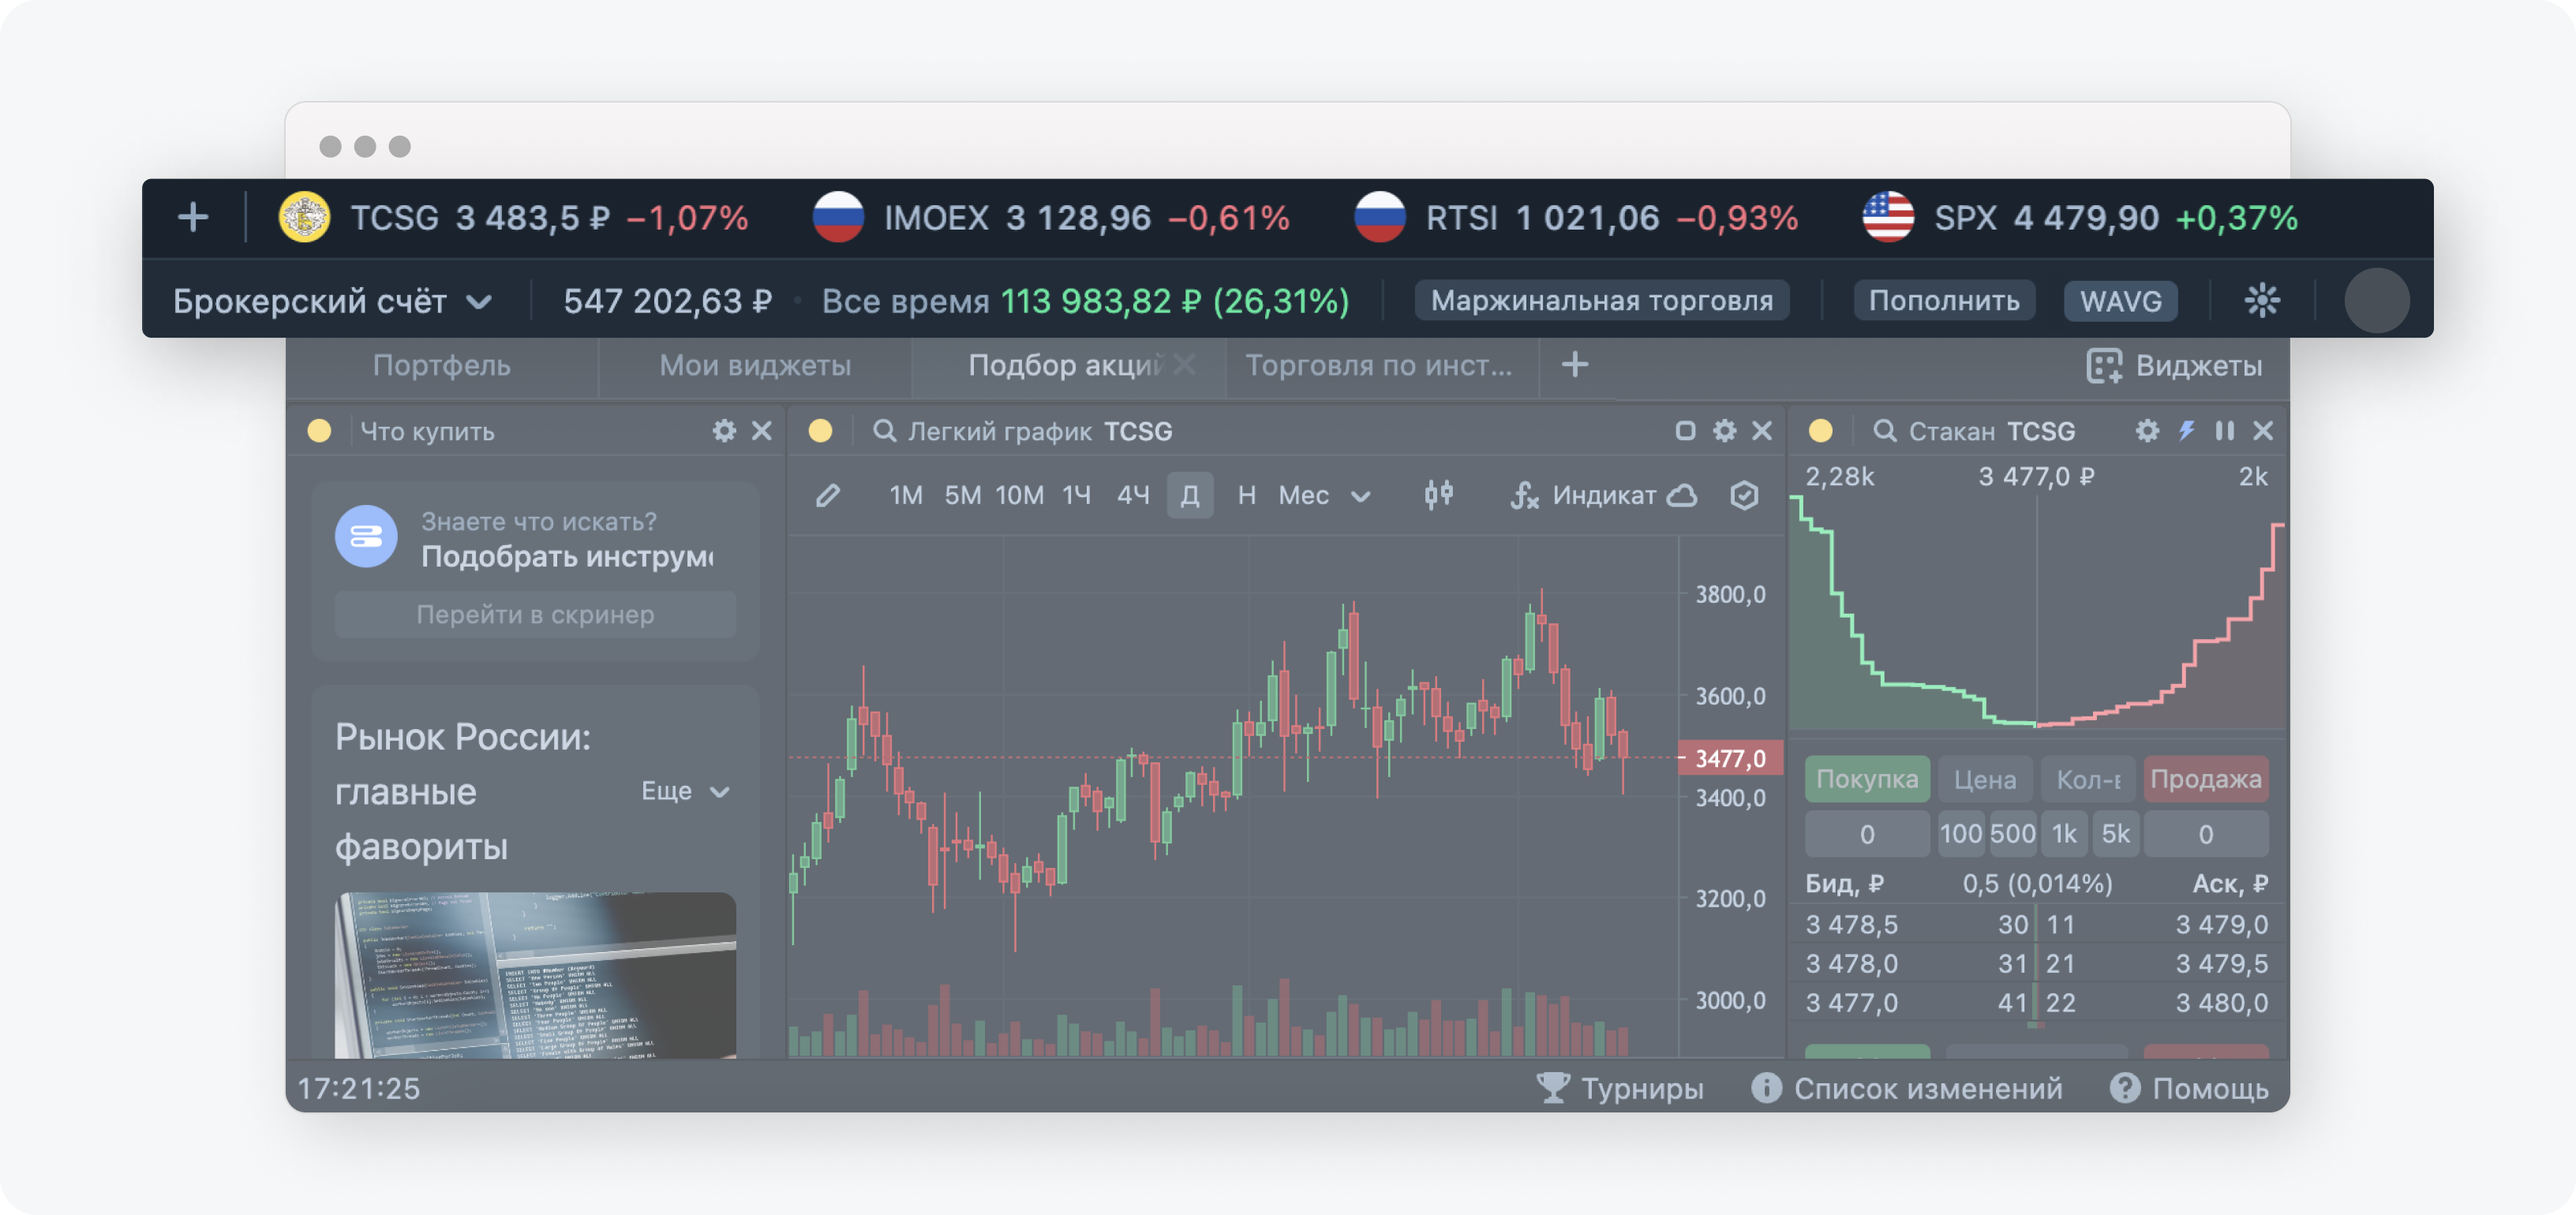2576x1215 pixels.
Task: Open the Мои виджеты tab
Action: (x=755, y=365)
